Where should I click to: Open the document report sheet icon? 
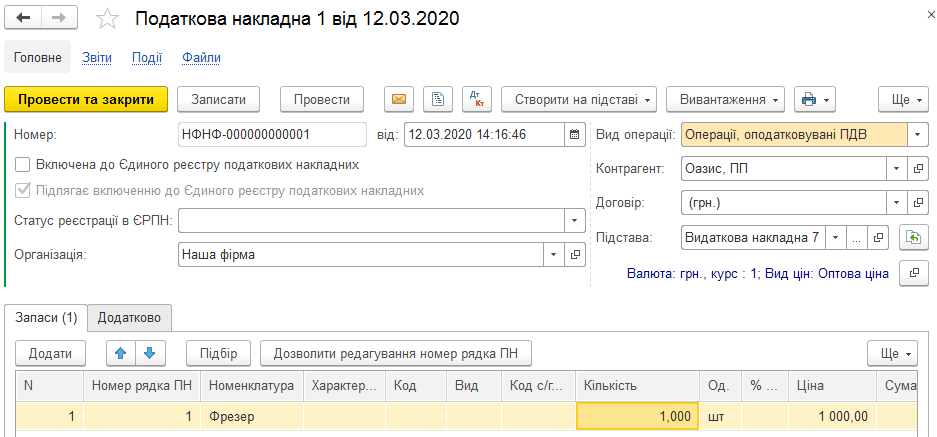(438, 100)
